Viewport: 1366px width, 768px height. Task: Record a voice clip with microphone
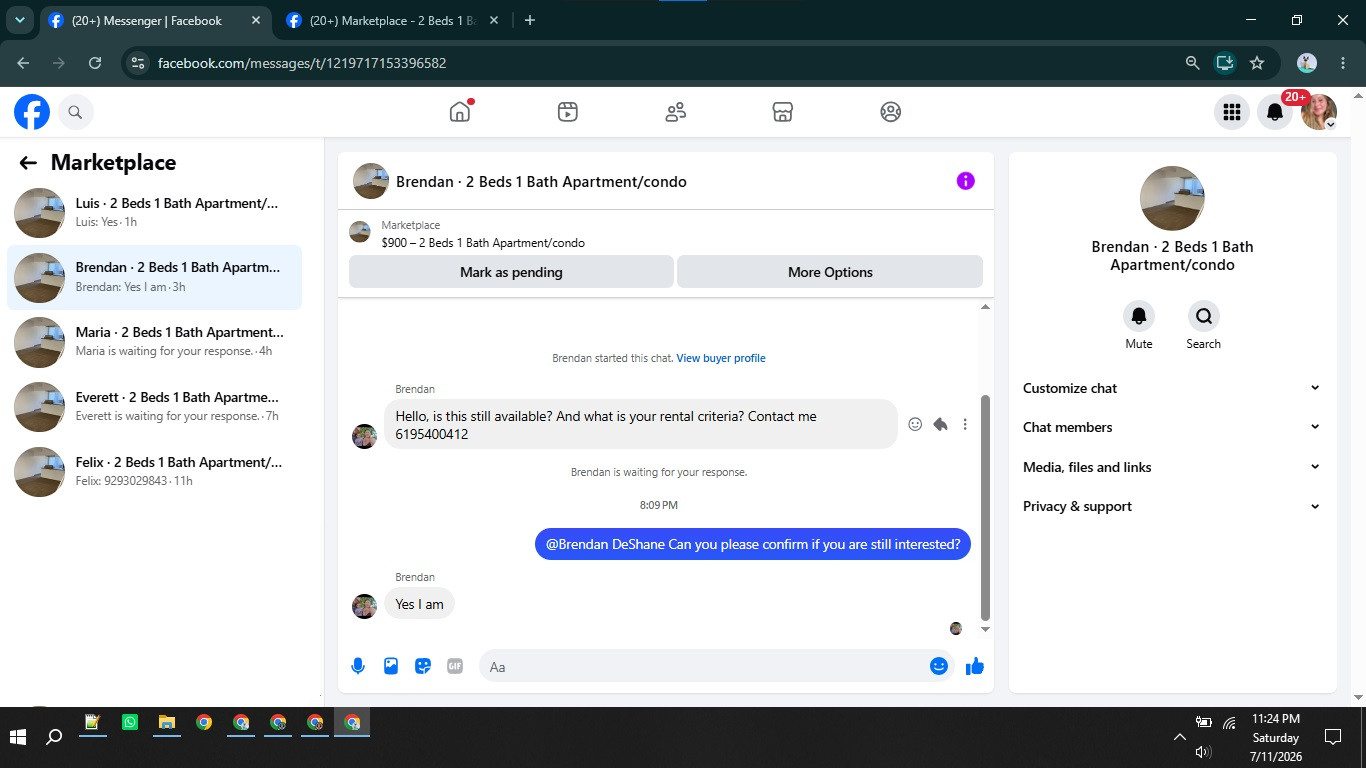(358, 666)
